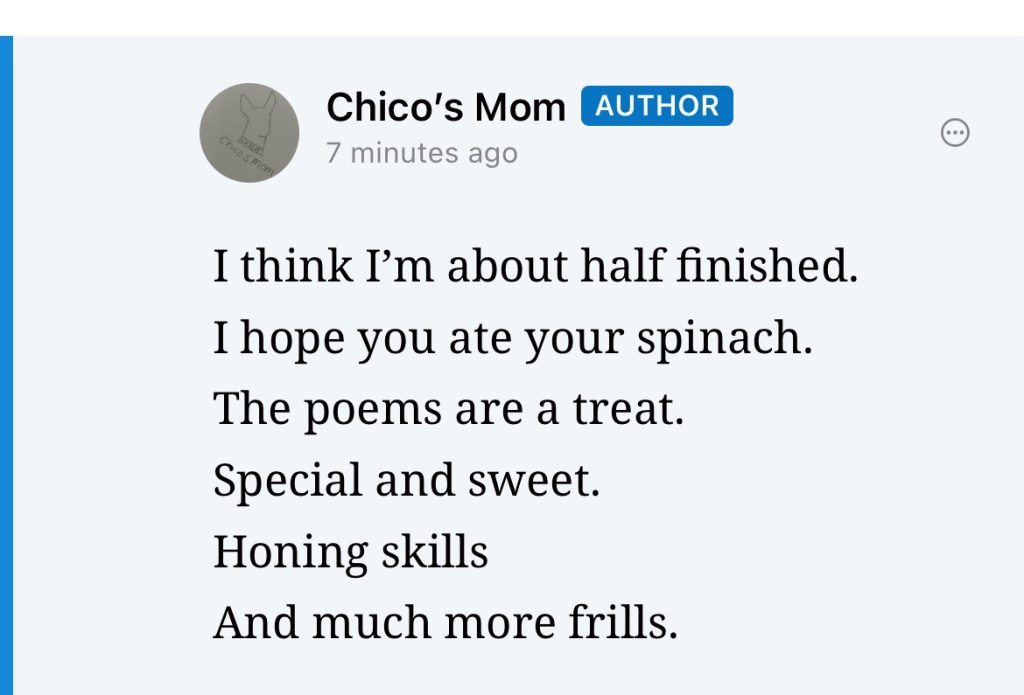Click the blue AUTHOR badge
This screenshot has width=1024, height=695.
tap(657, 106)
